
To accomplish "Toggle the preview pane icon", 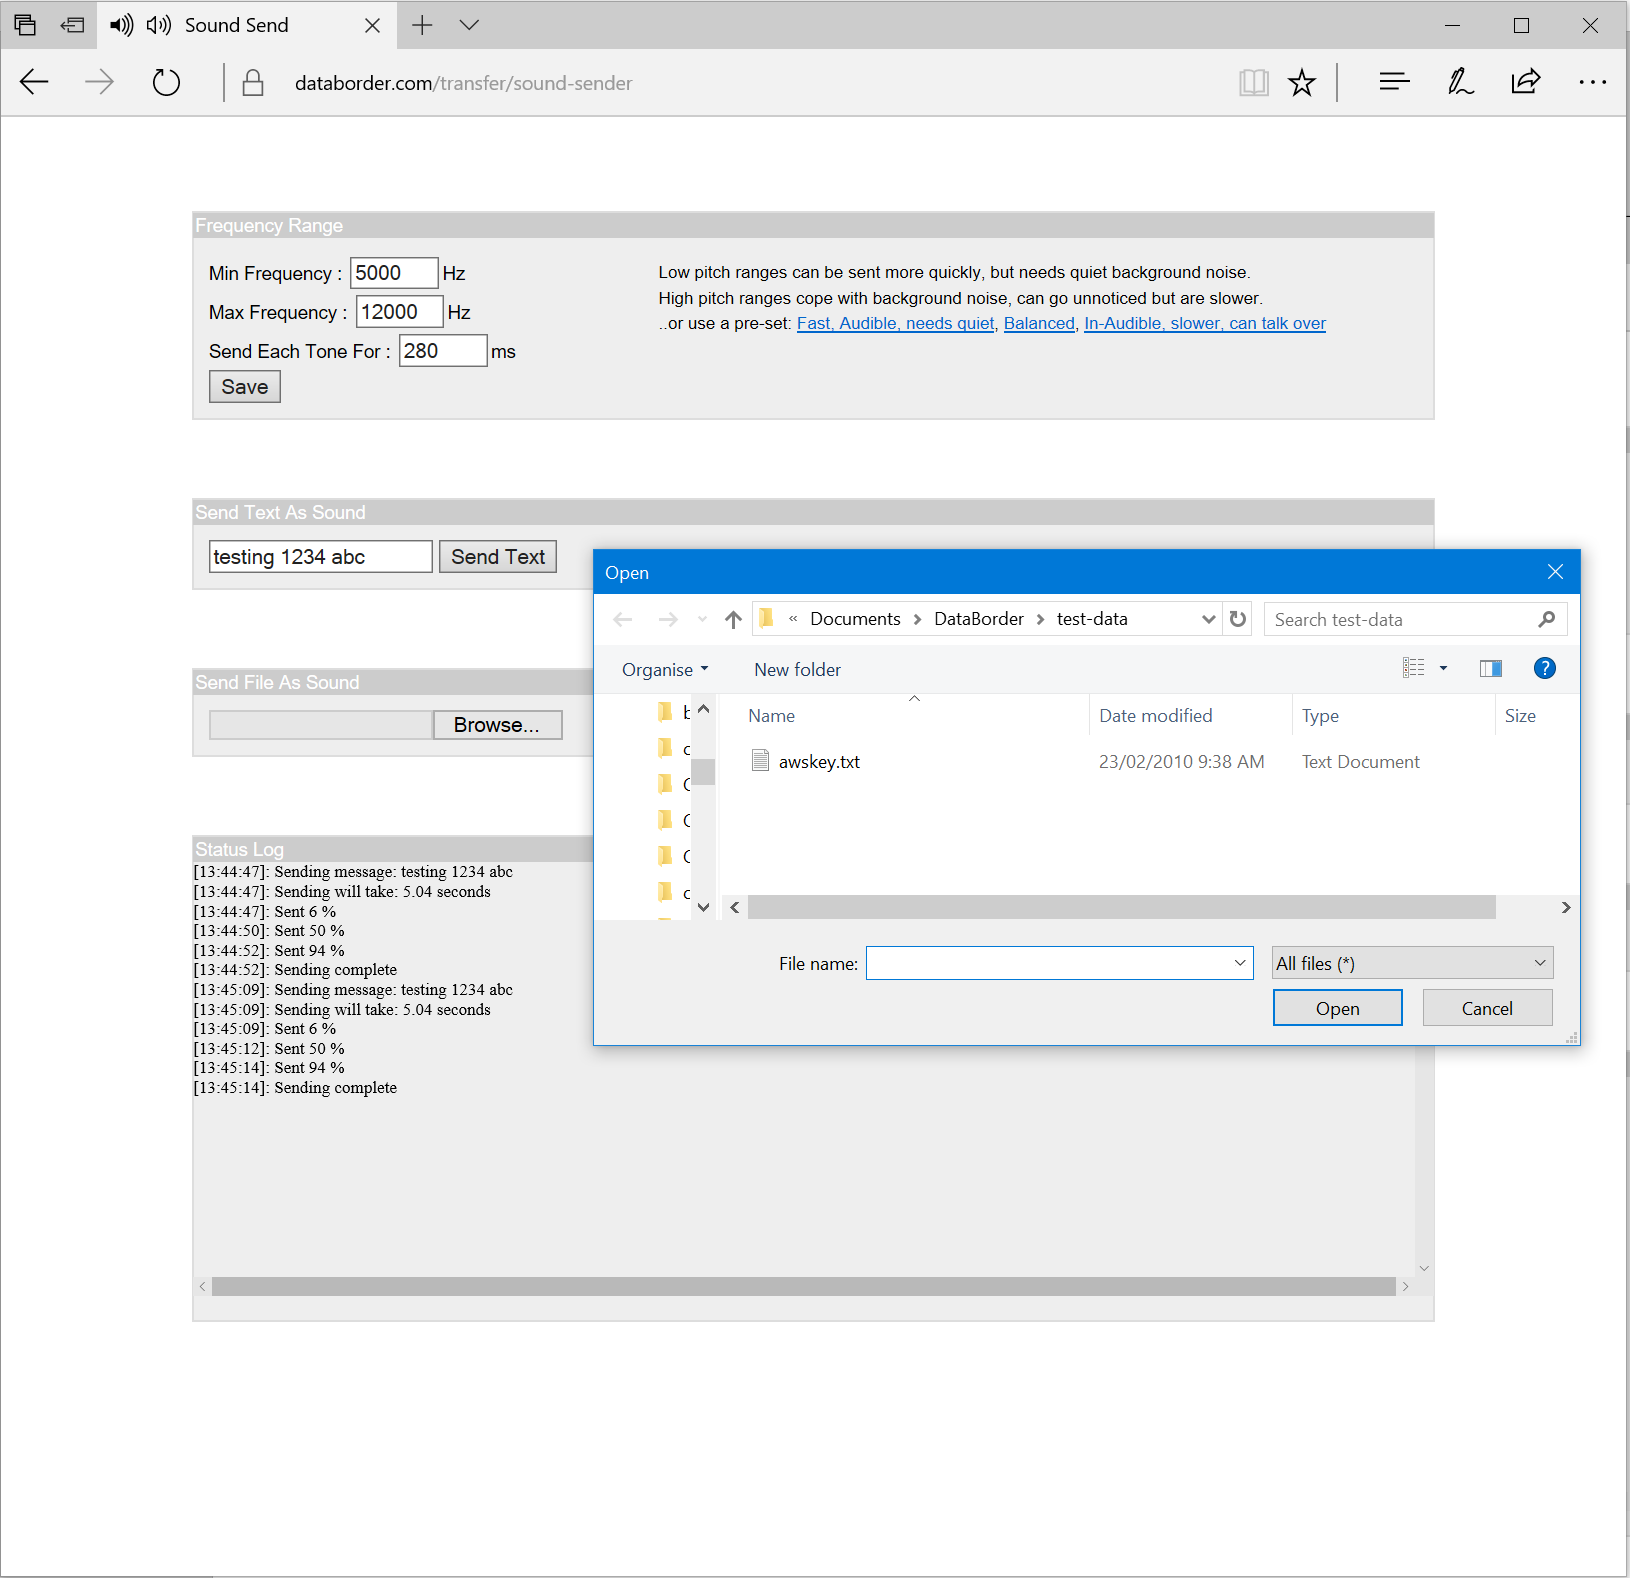I will (x=1490, y=669).
